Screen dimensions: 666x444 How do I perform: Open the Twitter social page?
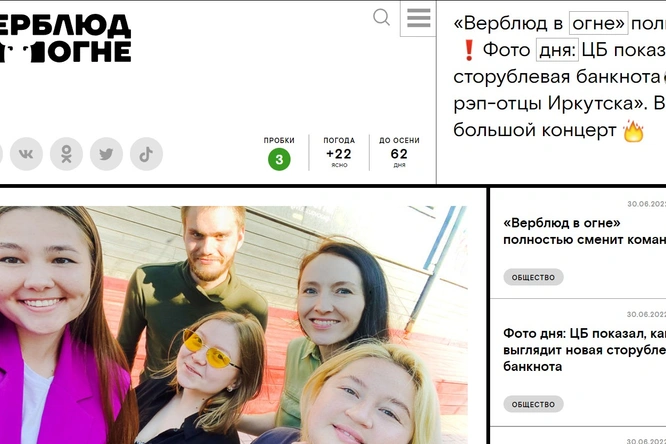pos(106,154)
